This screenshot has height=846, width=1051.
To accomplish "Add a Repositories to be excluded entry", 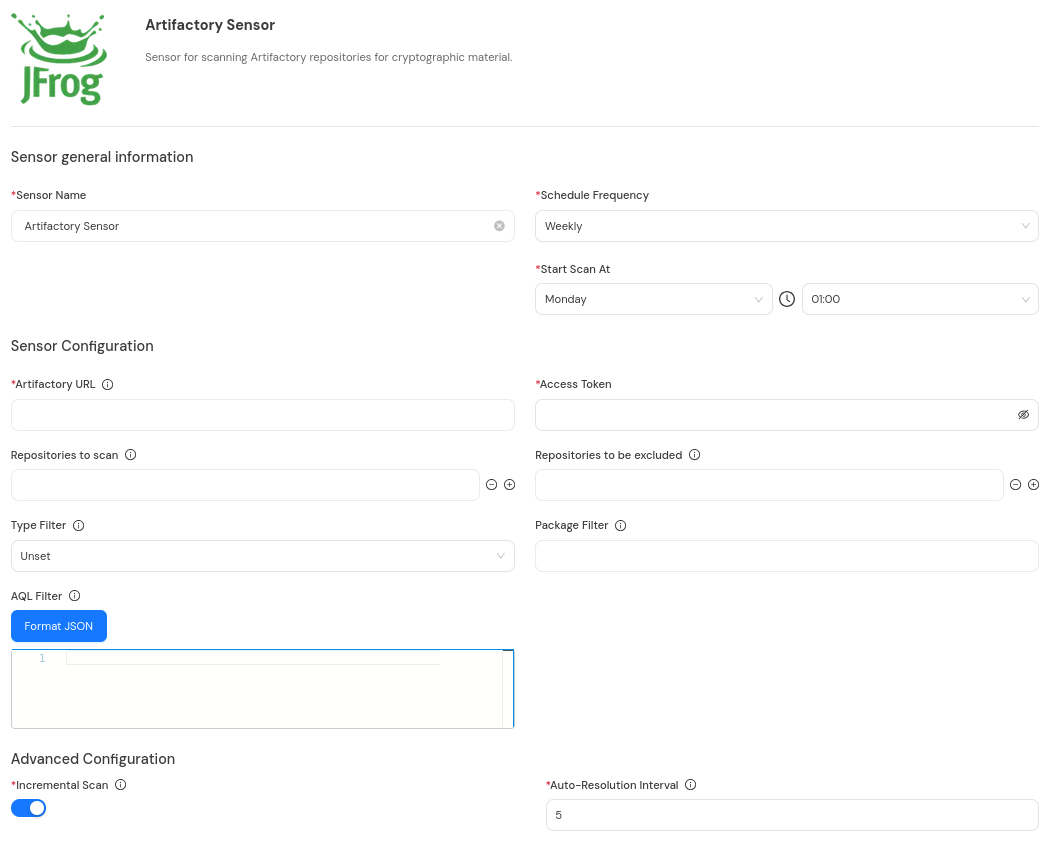I will [x=1034, y=484].
